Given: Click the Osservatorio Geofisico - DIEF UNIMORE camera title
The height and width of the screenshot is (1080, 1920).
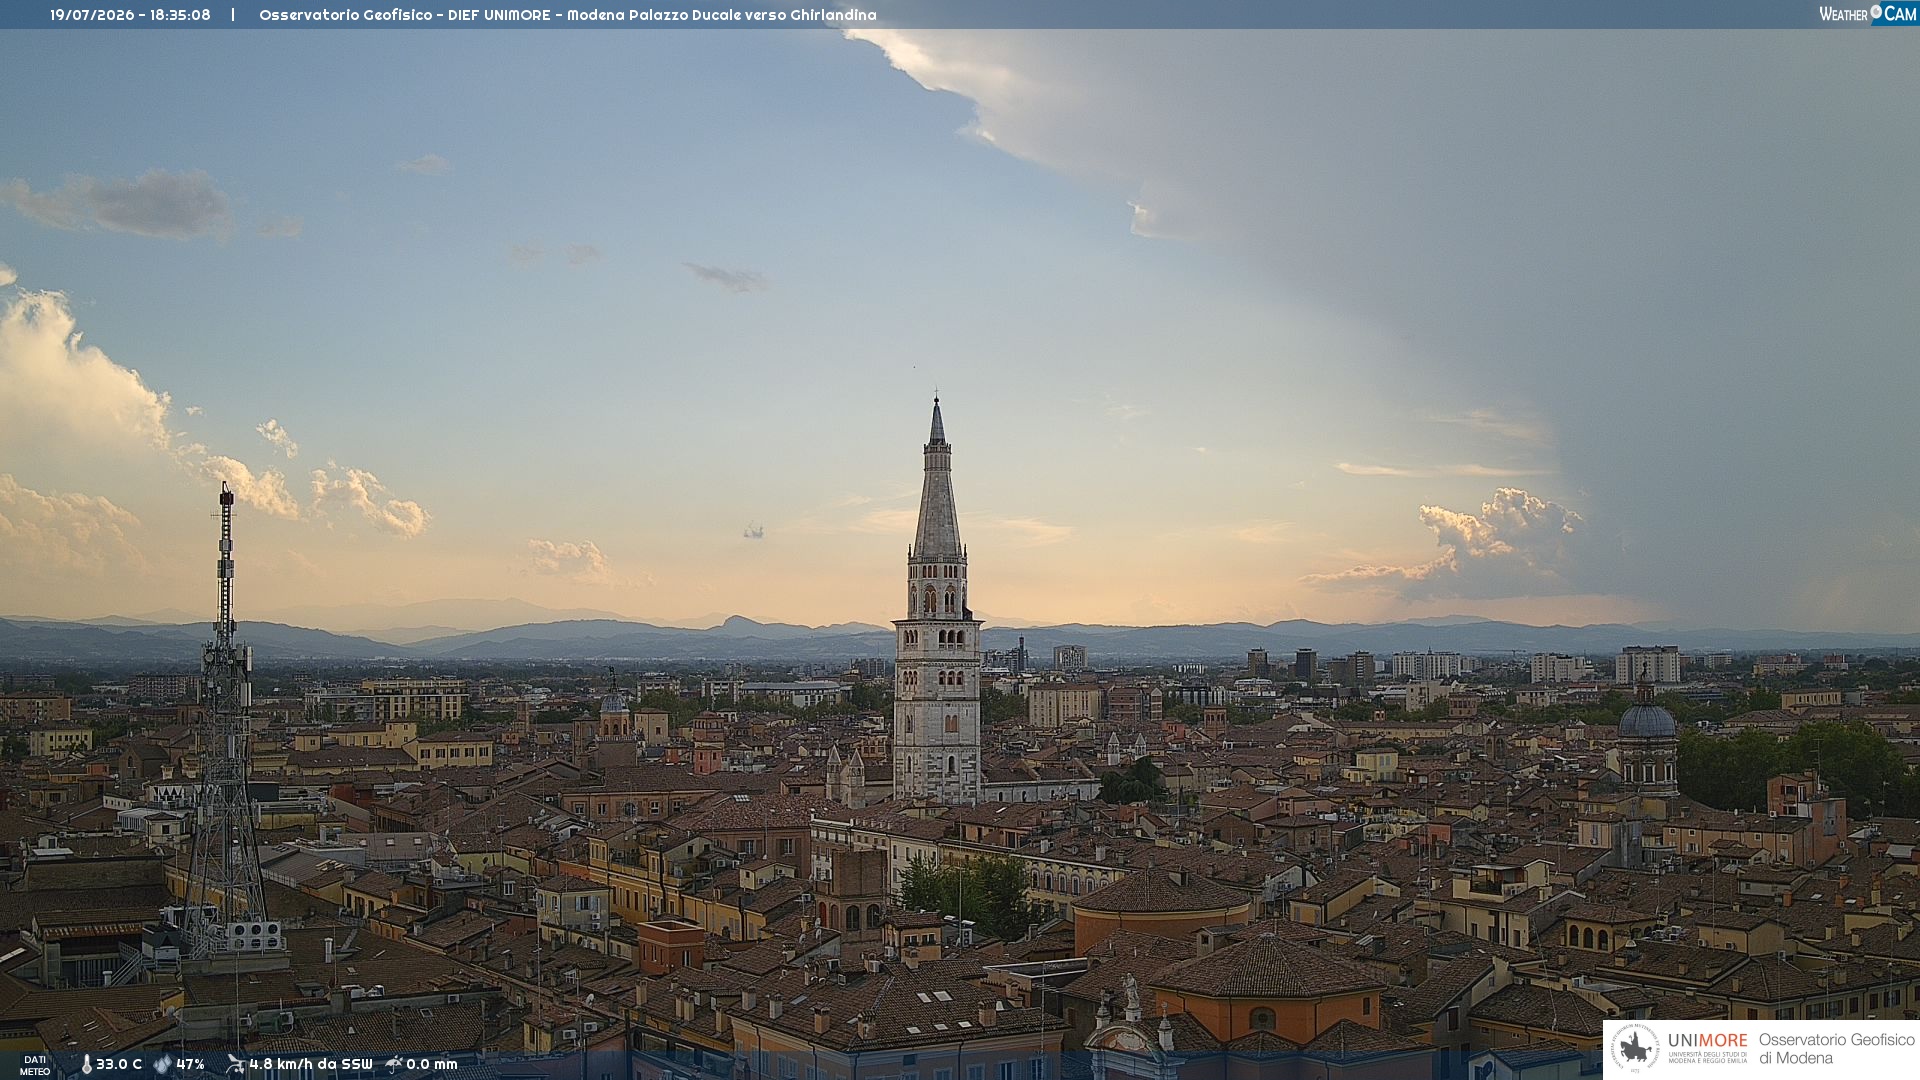Looking at the screenshot, I should click(x=568, y=15).
